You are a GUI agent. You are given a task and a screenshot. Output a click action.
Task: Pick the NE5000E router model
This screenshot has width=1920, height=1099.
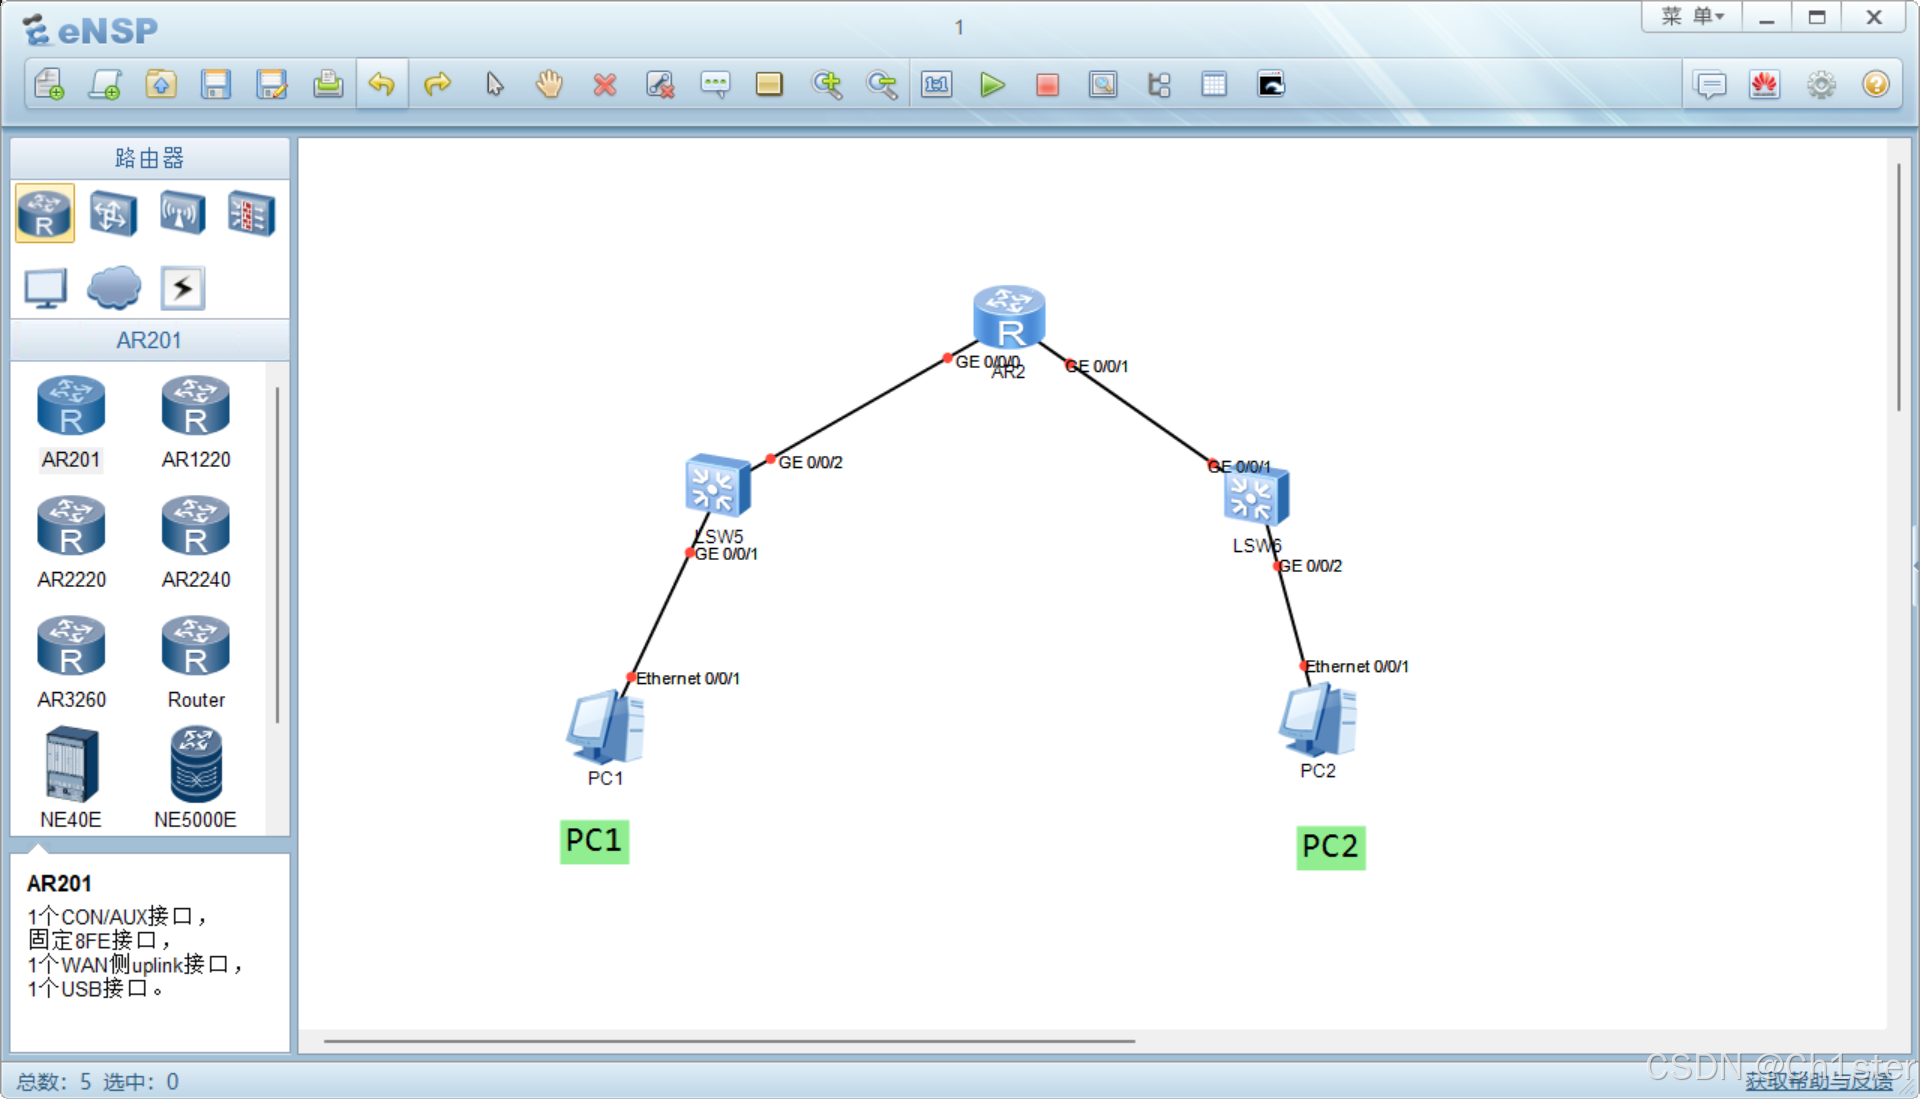pos(196,766)
